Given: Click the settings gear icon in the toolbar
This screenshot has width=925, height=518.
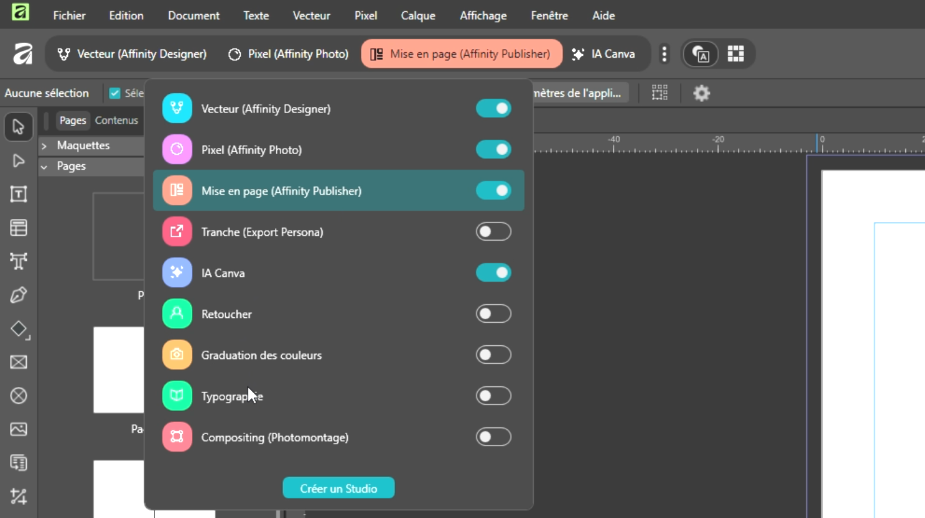Looking at the screenshot, I should click(702, 93).
